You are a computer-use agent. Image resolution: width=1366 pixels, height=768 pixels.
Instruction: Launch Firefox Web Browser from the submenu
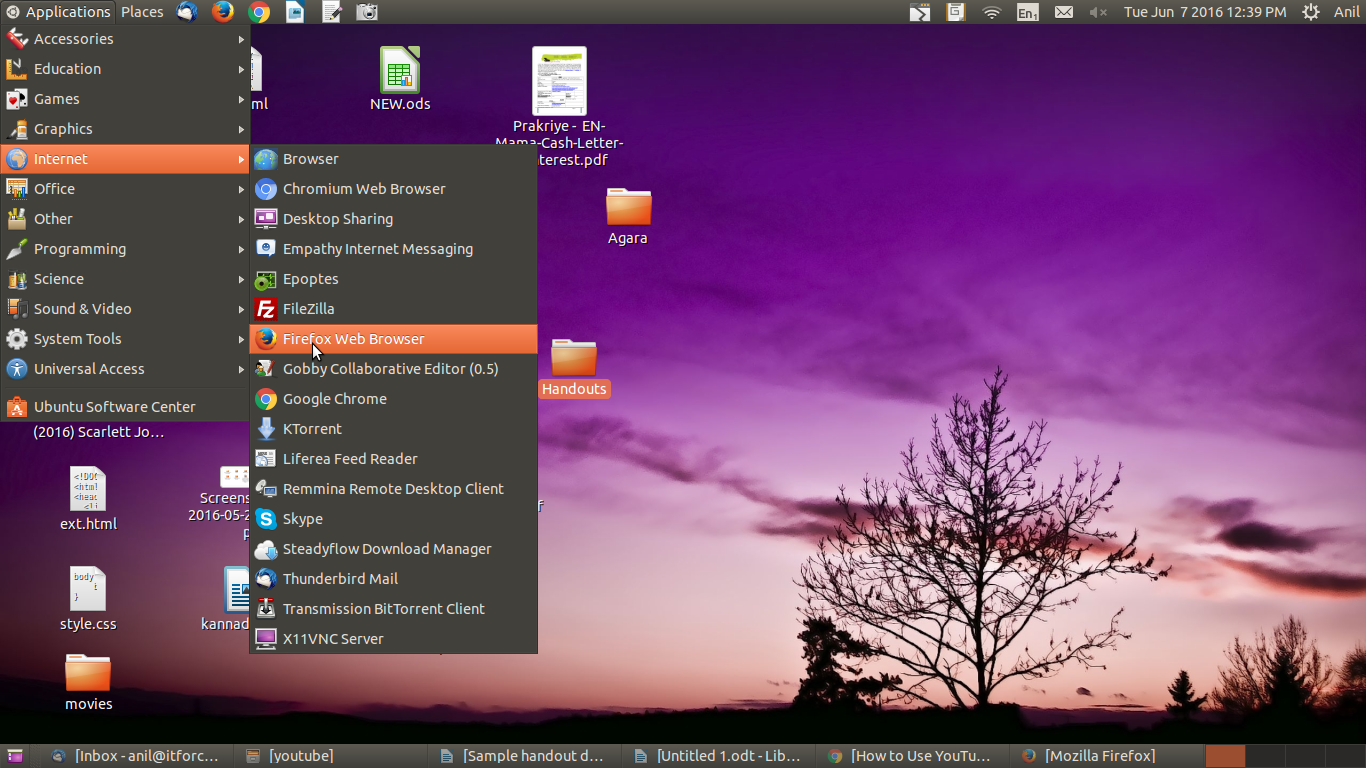393,339
